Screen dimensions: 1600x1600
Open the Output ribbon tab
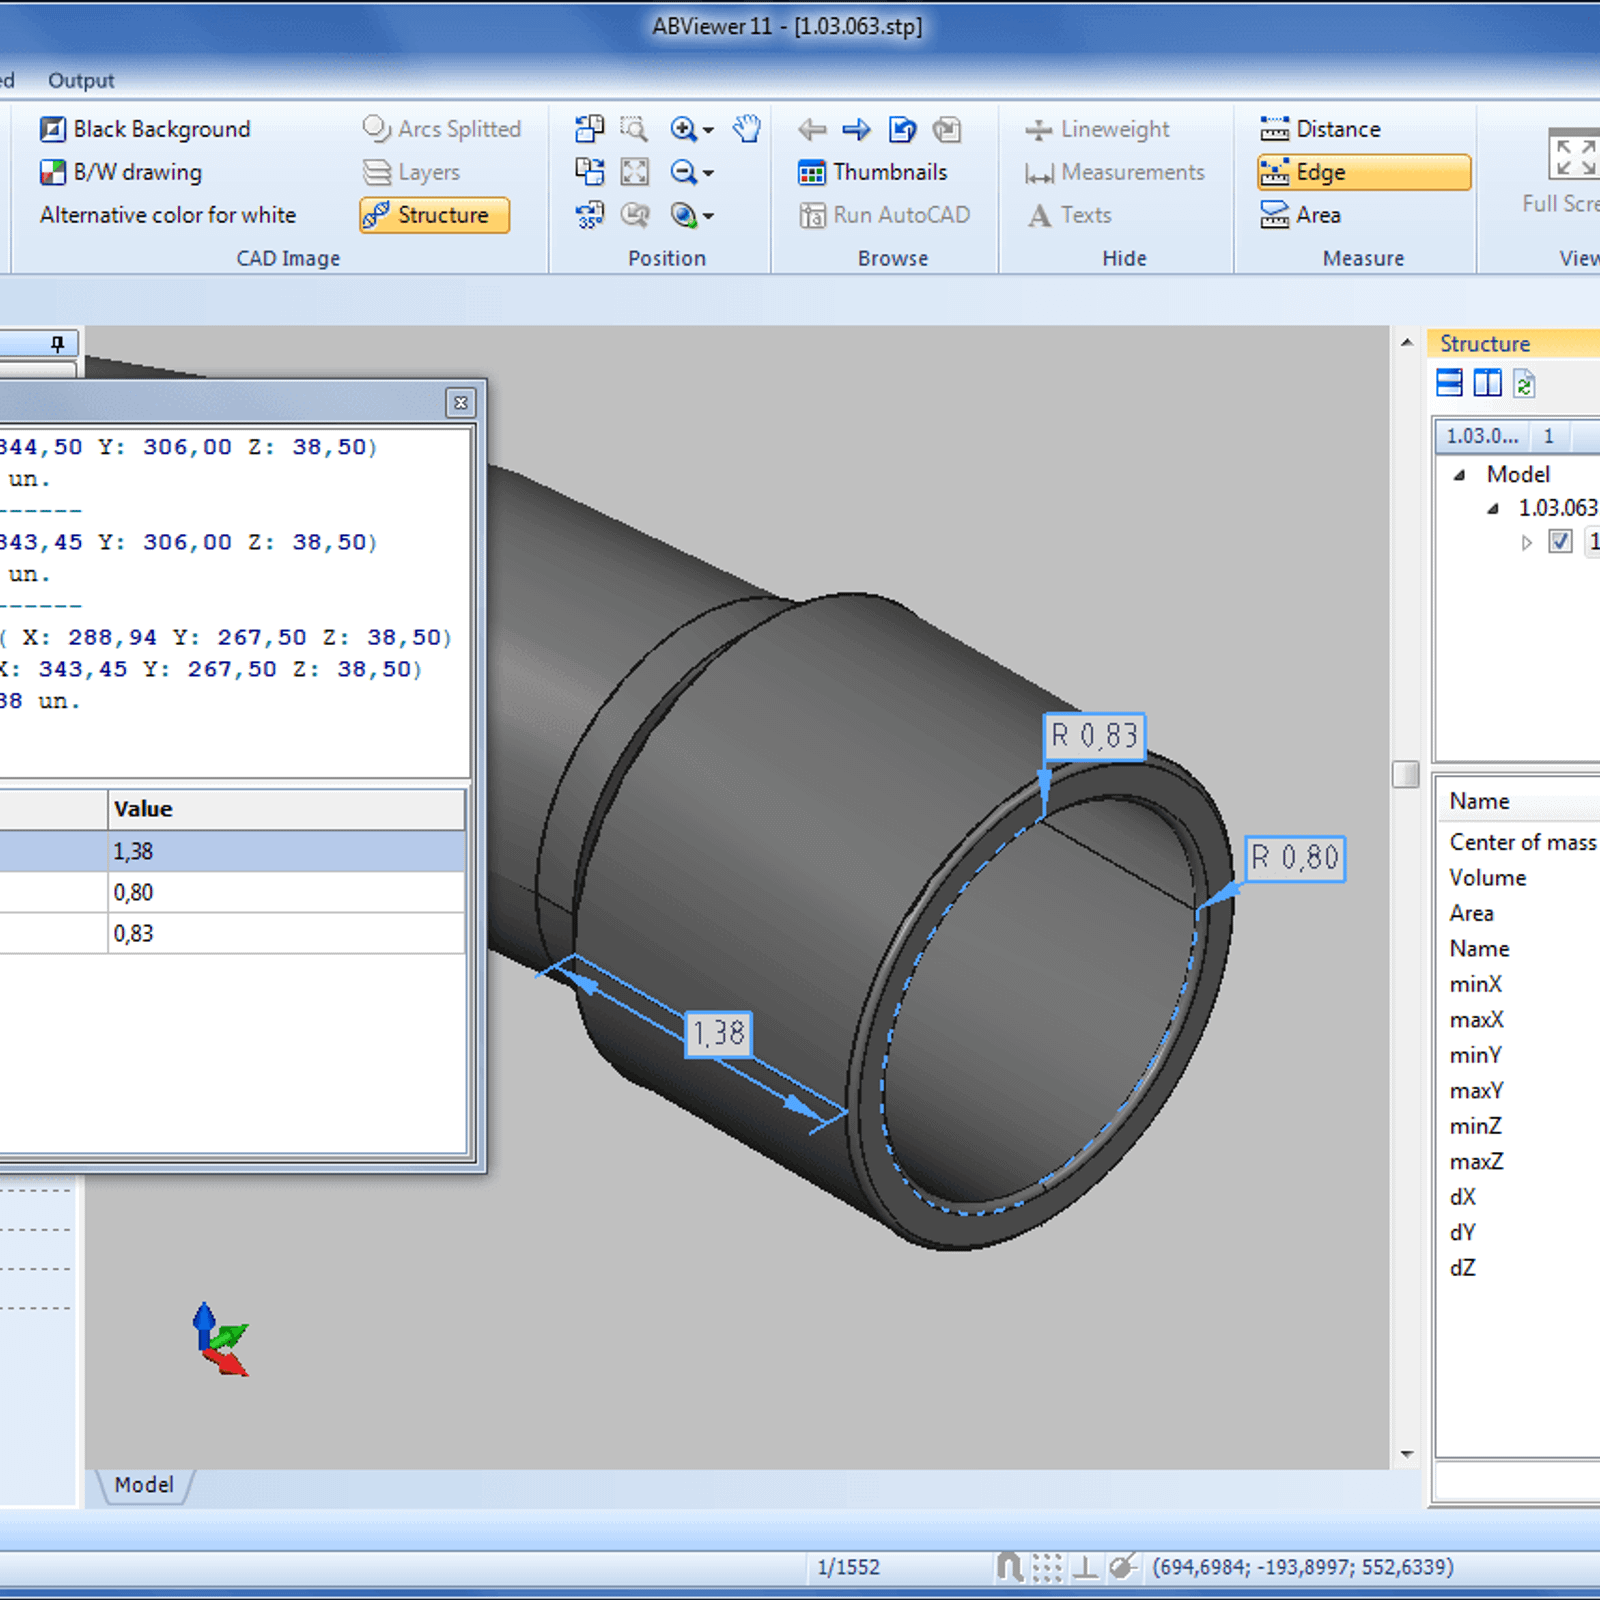(81, 80)
